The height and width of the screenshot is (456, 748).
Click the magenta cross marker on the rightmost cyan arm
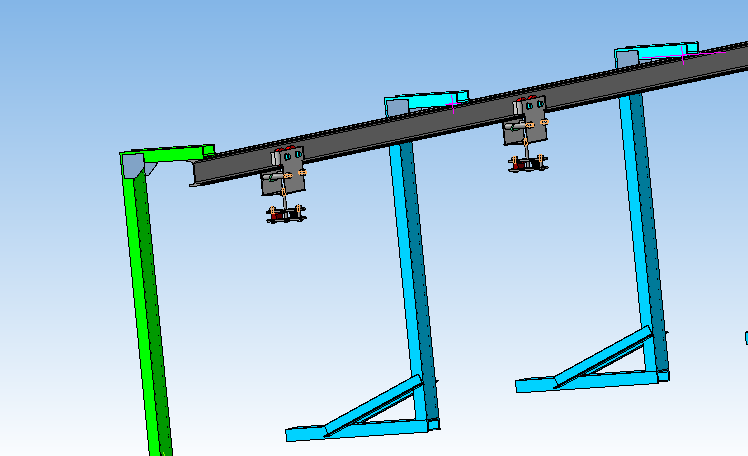point(683,56)
